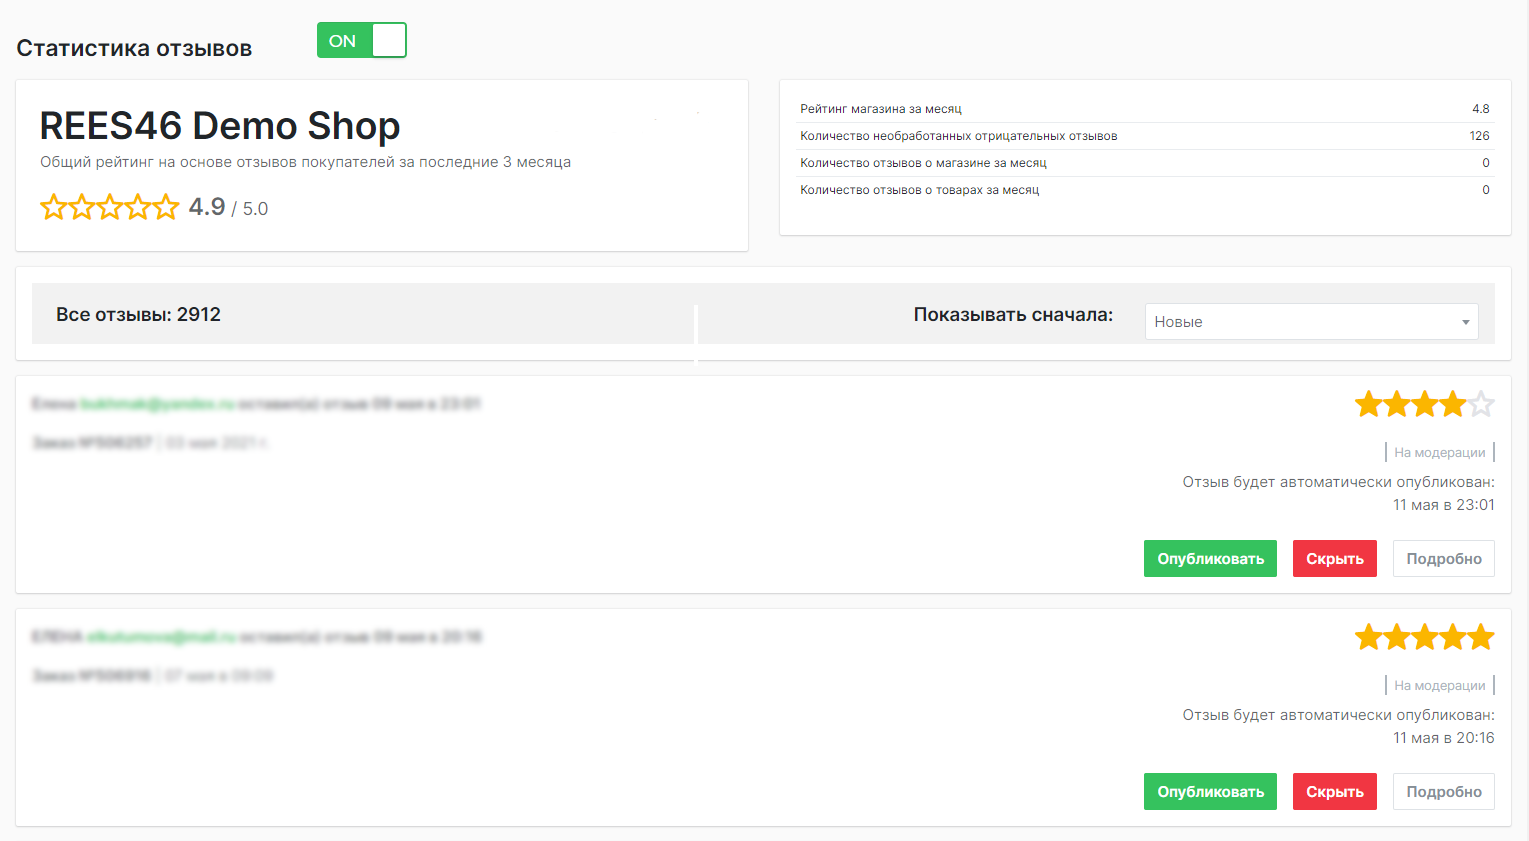
Task: Click the empty fifth star of first review
Action: click(x=1481, y=405)
